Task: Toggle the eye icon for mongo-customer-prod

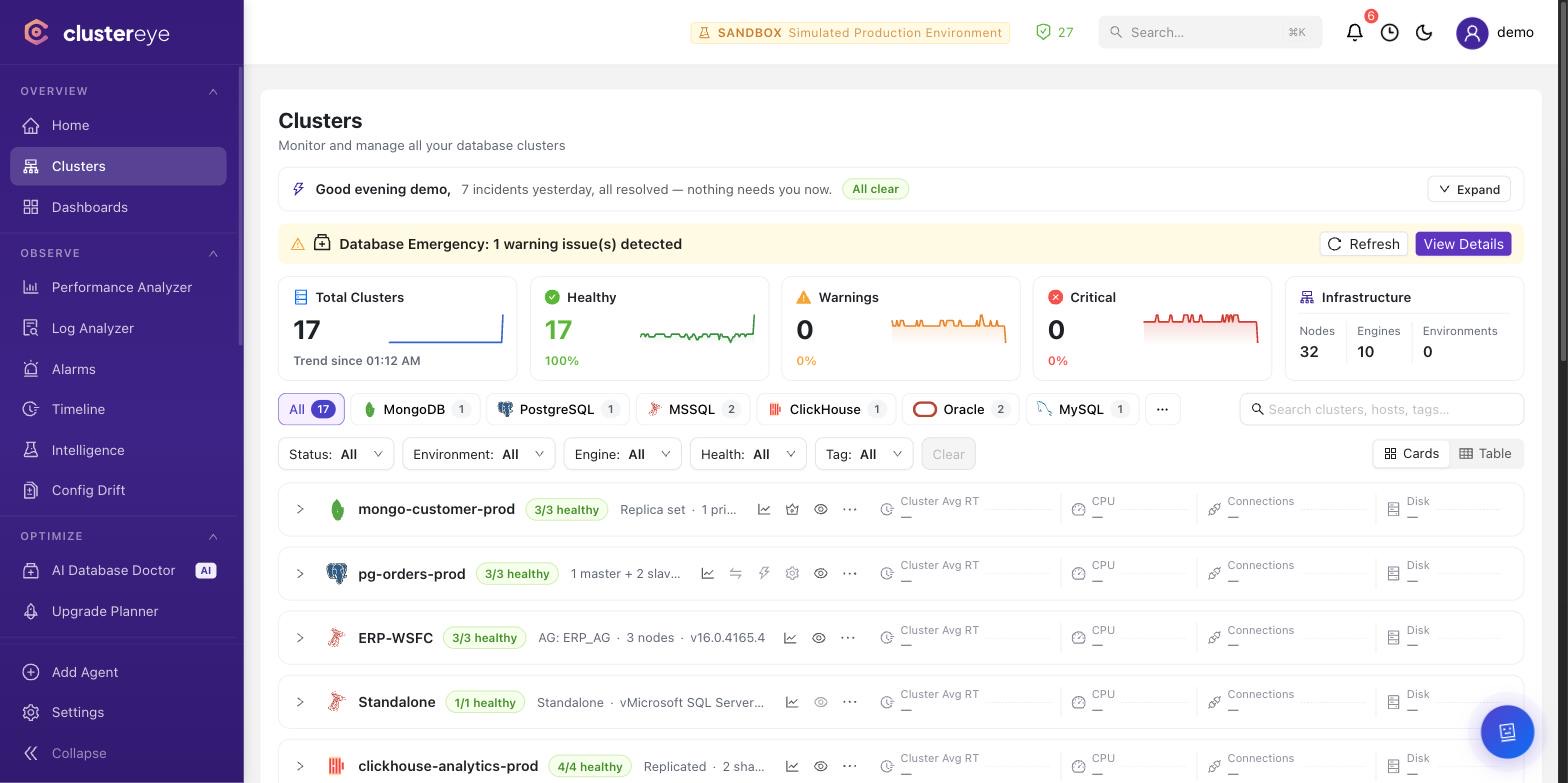Action: click(x=821, y=509)
